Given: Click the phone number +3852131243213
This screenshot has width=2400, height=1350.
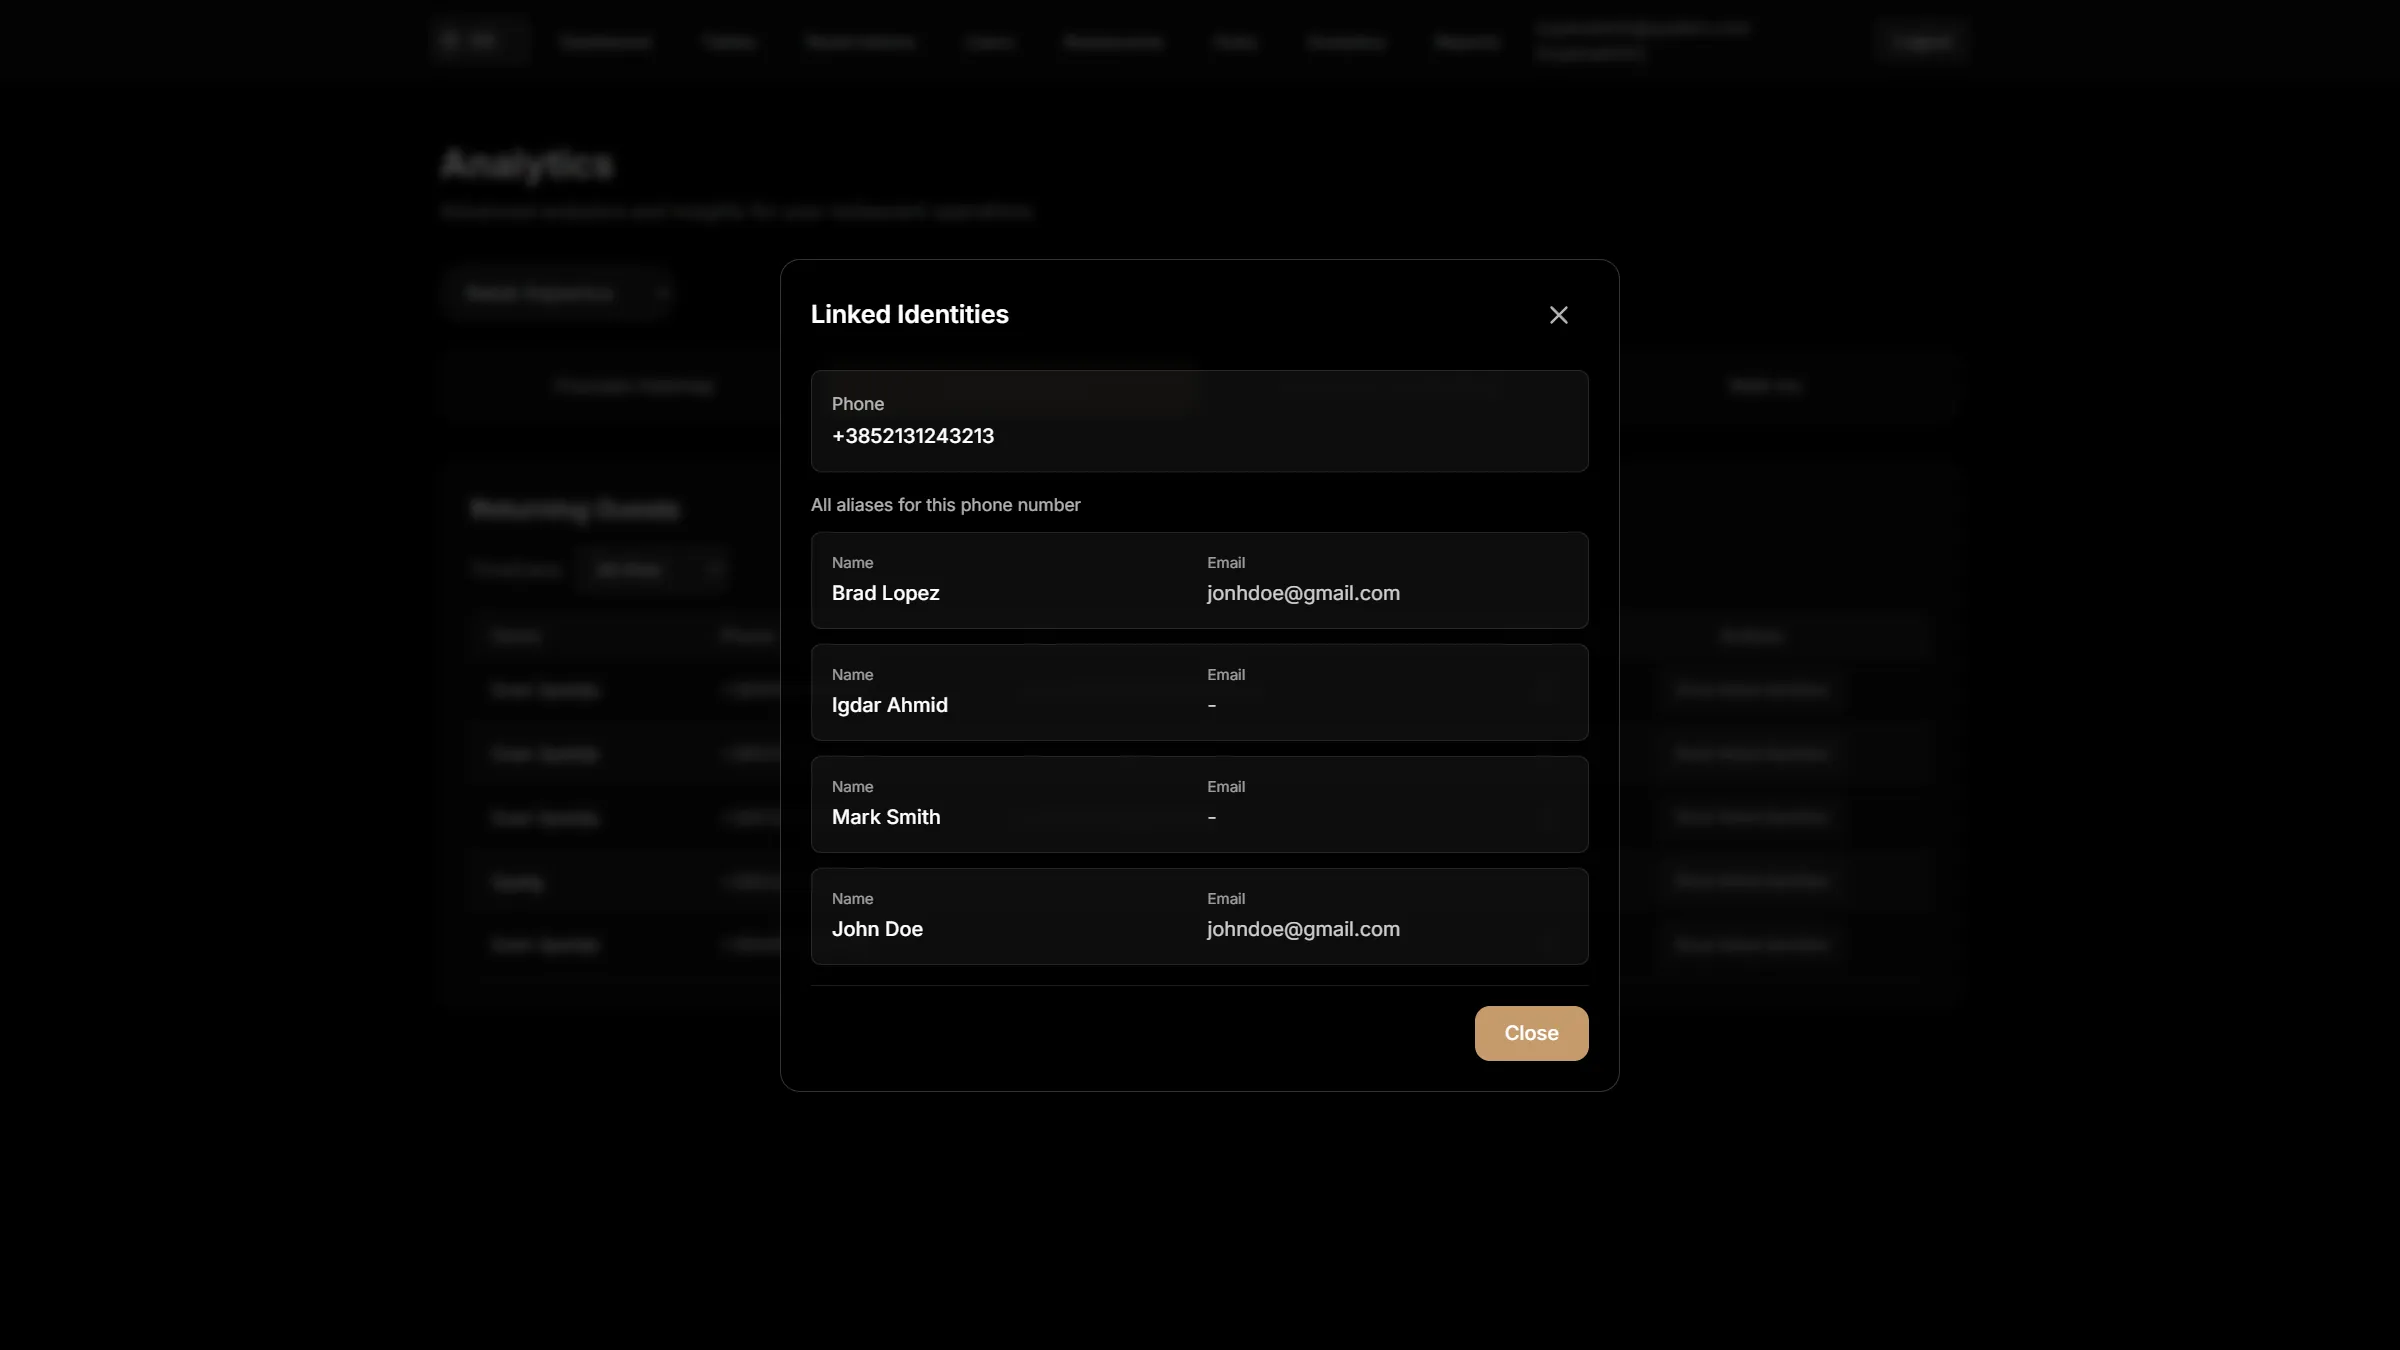Looking at the screenshot, I should coord(912,436).
